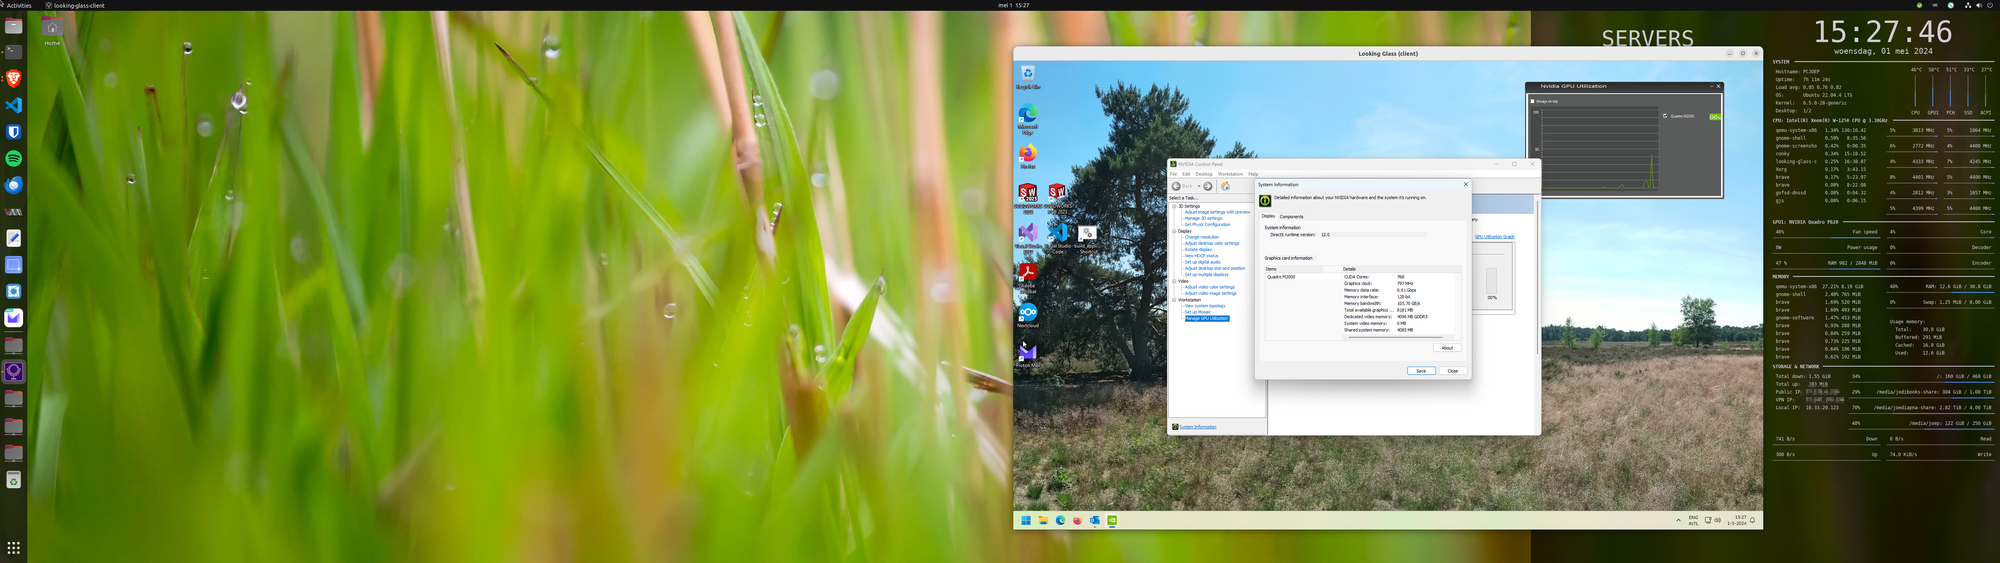The image size is (2000, 563).
Task: Click Windows taskbar volume icon
Action: pos(1717,520)
